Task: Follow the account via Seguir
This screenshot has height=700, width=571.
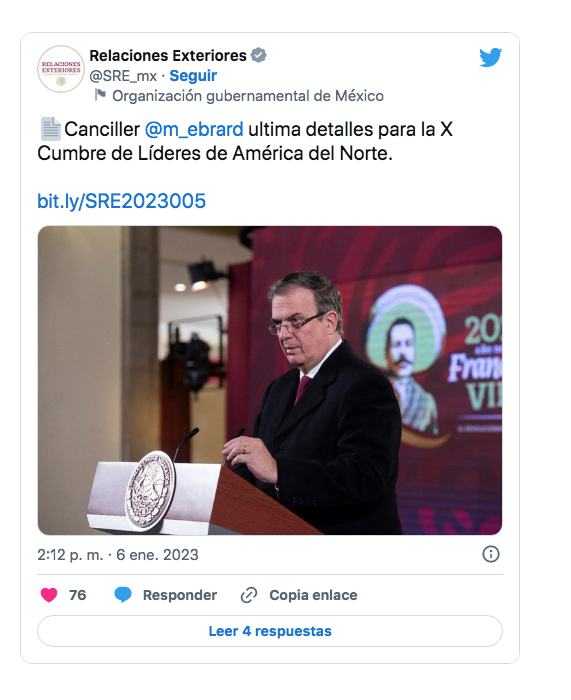Action: point(193,76)
